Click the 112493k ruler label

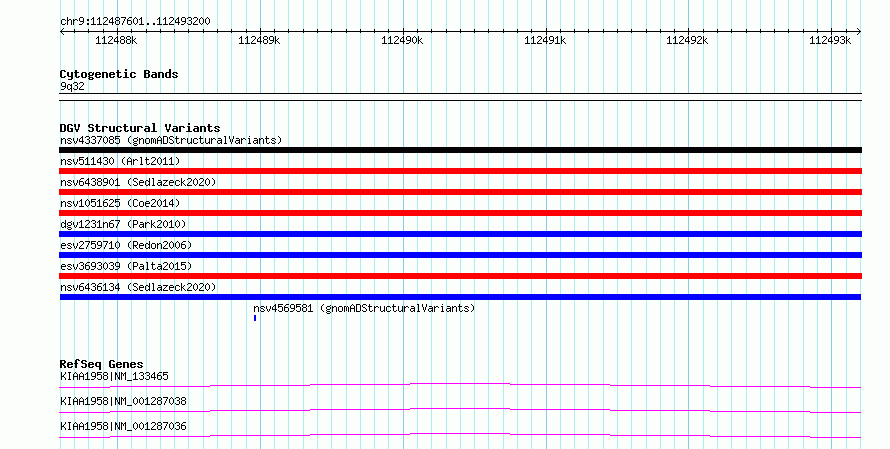click(830, 40)
